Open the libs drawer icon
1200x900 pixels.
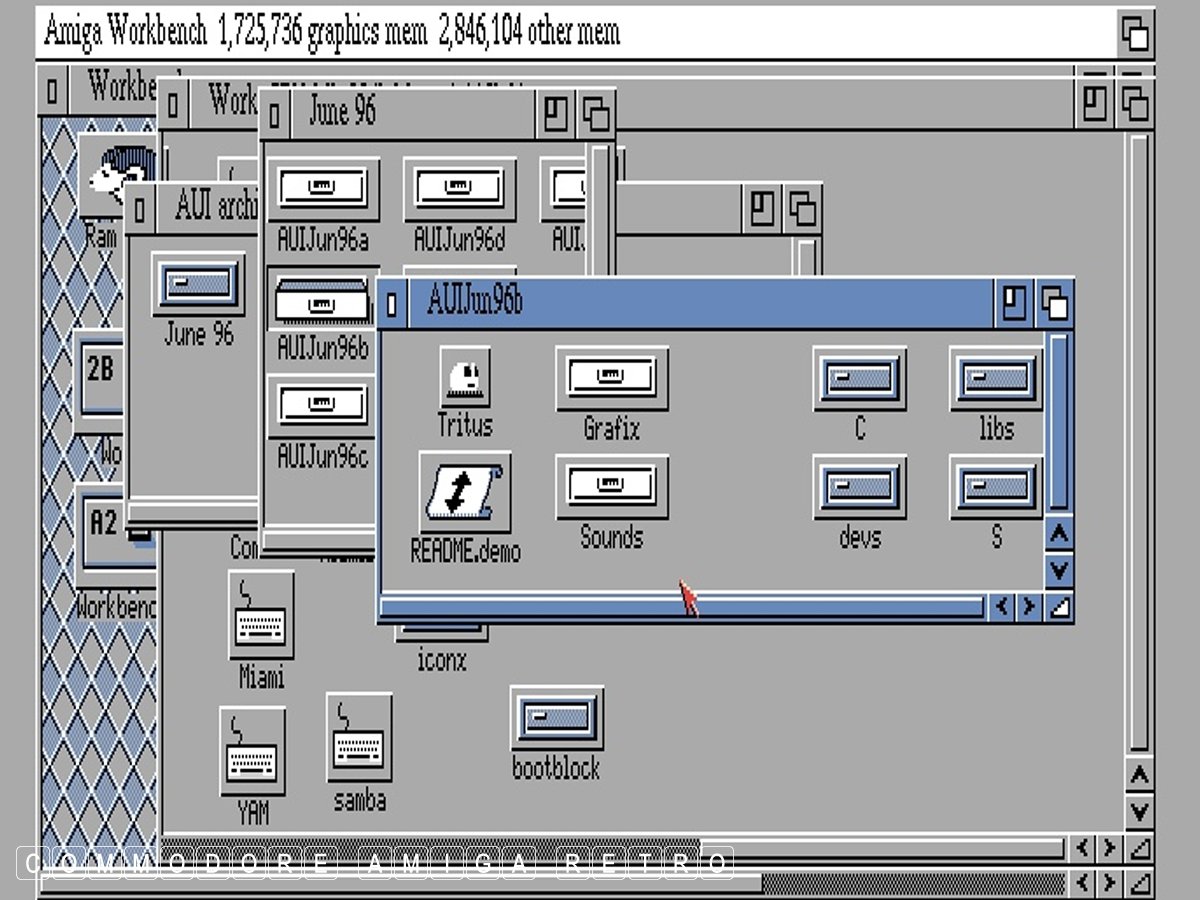point(995,379)
